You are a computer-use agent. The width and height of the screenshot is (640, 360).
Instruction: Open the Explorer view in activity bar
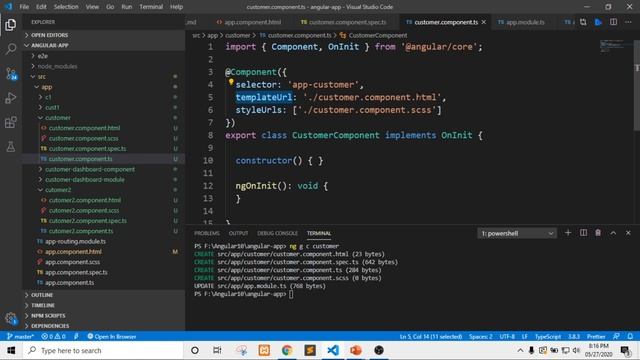[11, 25]
